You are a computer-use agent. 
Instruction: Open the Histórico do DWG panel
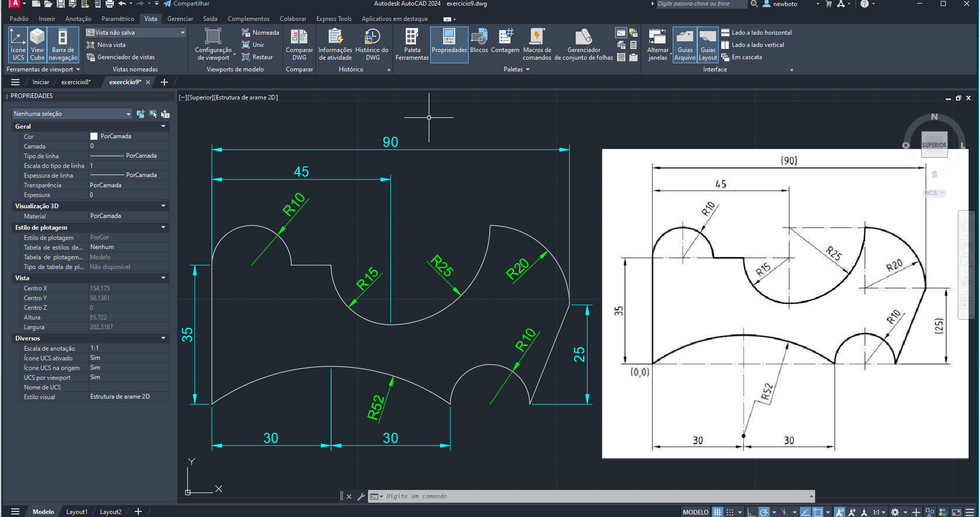point(372,46)
